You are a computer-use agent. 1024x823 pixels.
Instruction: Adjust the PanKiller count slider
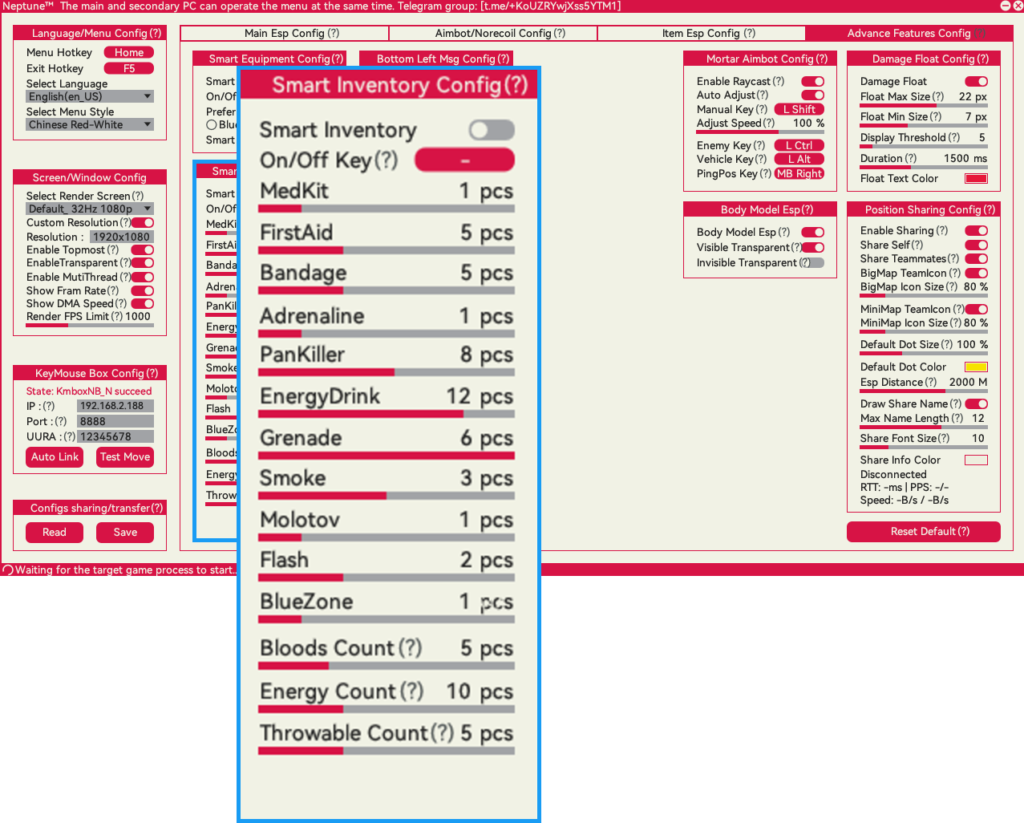point(386,372)
